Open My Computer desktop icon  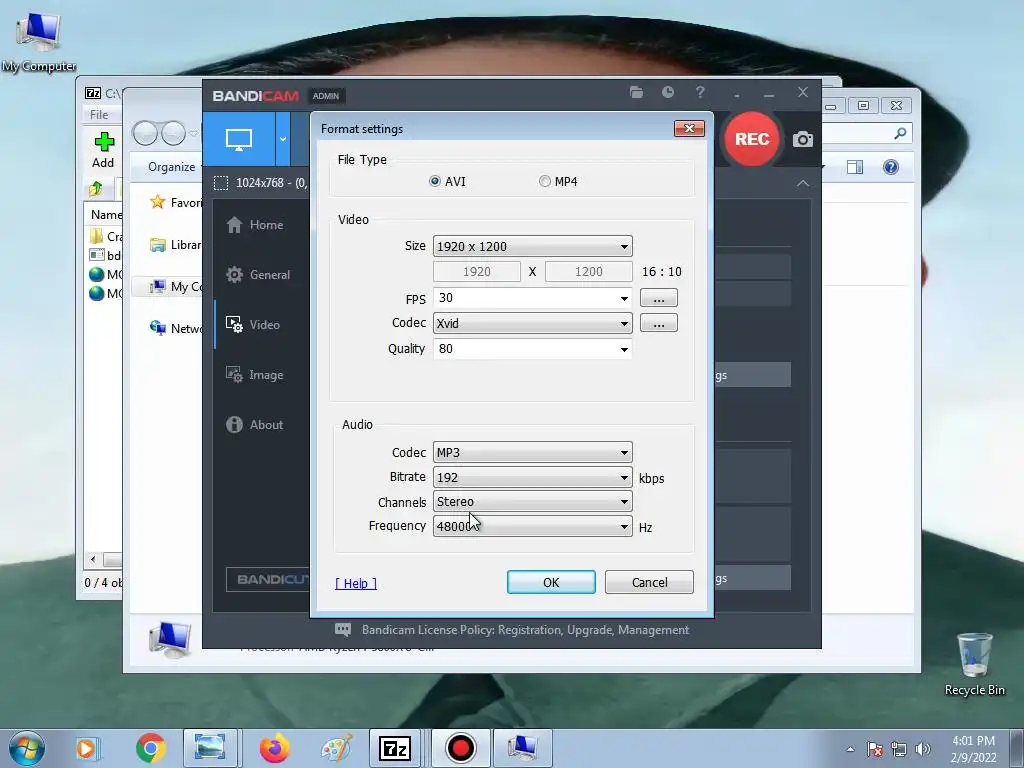point(39,42)
